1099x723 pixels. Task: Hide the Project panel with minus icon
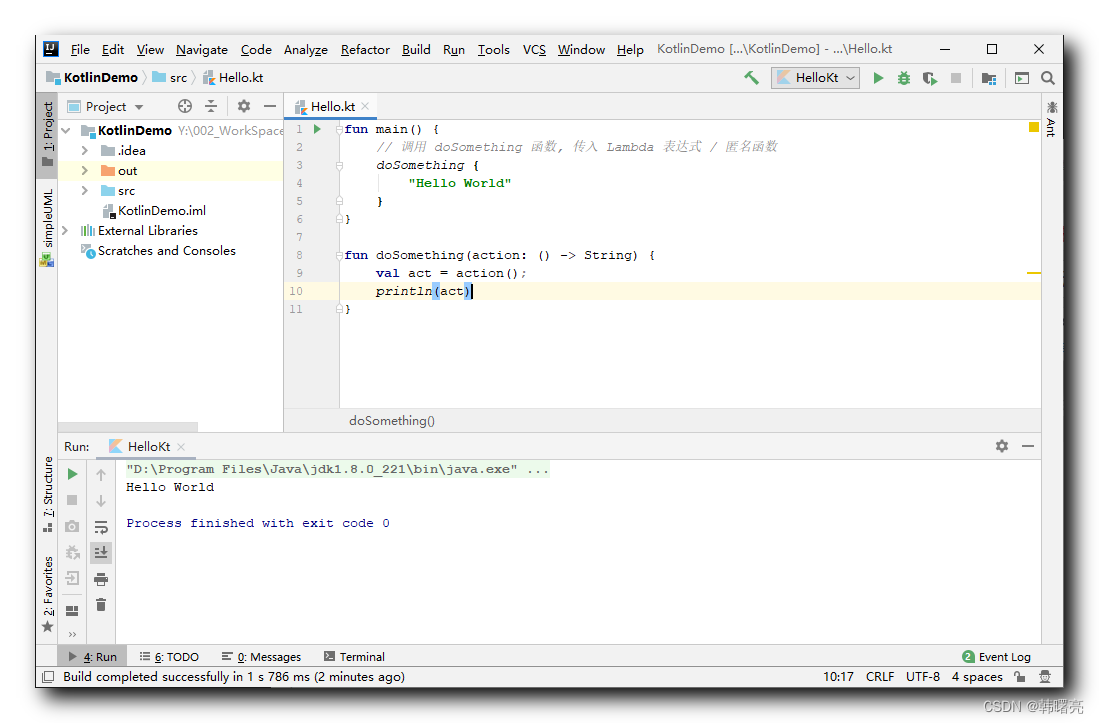tap(270, 106)
